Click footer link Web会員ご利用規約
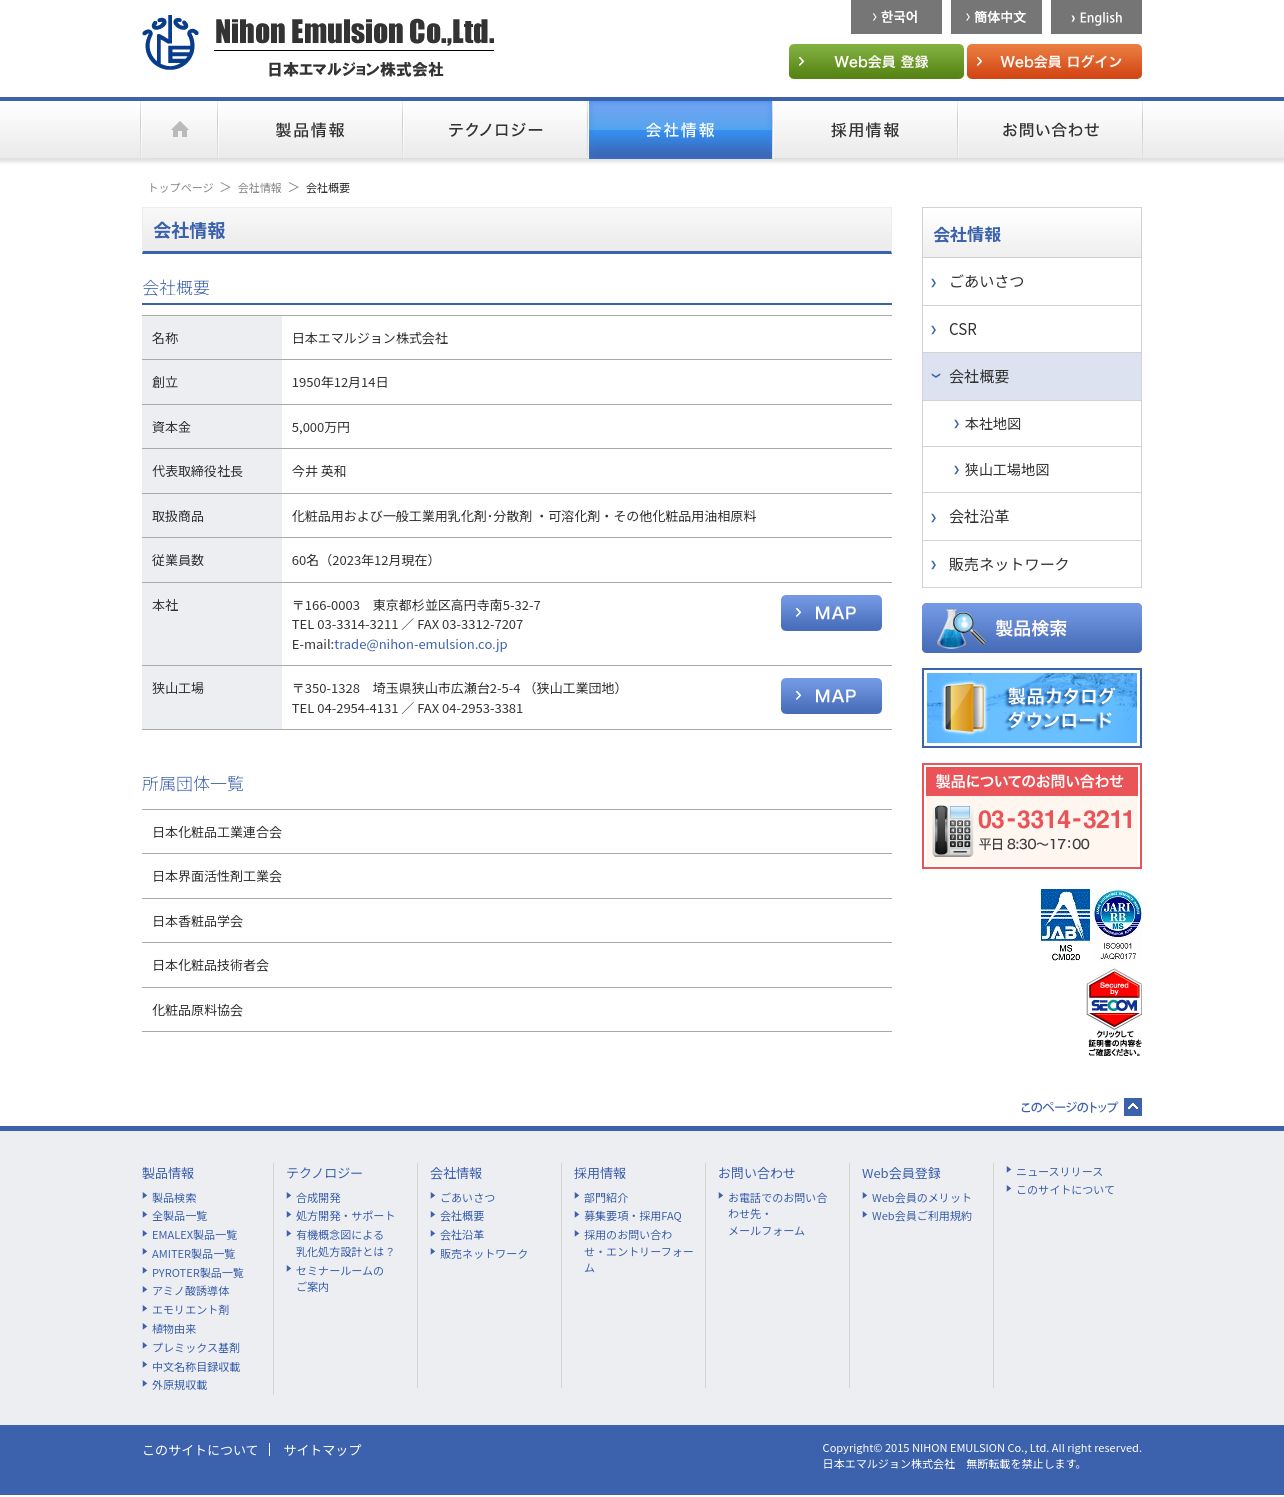This screenshot has height=1497, width=1284. 921,1216
